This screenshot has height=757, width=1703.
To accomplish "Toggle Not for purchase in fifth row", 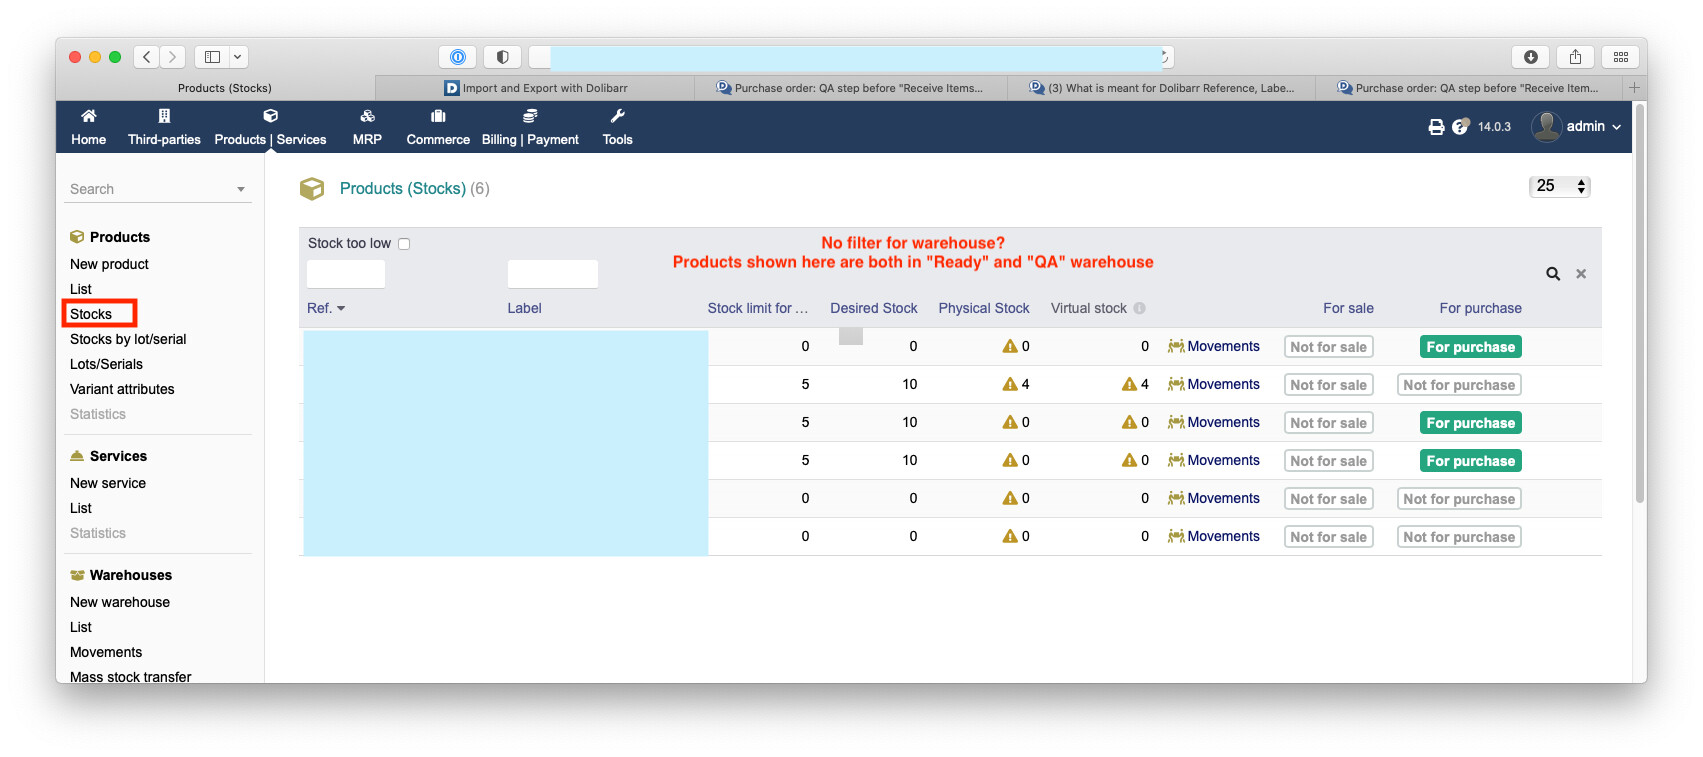I will (1459, 499).
